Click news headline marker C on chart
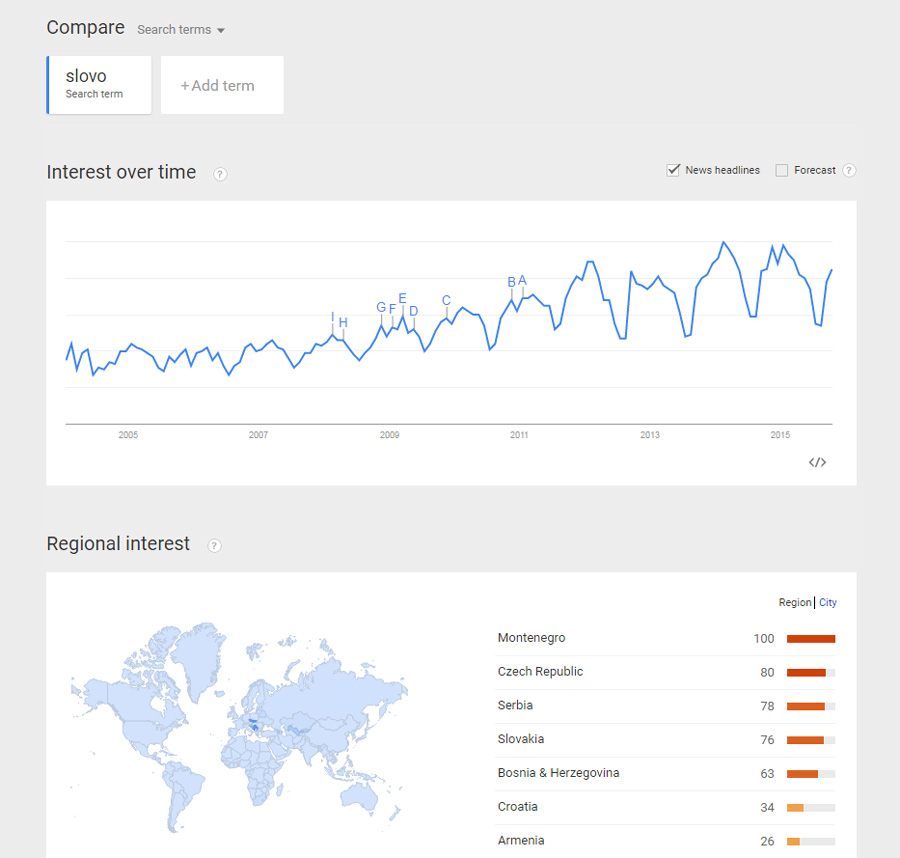The image size is (900, 858). tap(446, 301)
